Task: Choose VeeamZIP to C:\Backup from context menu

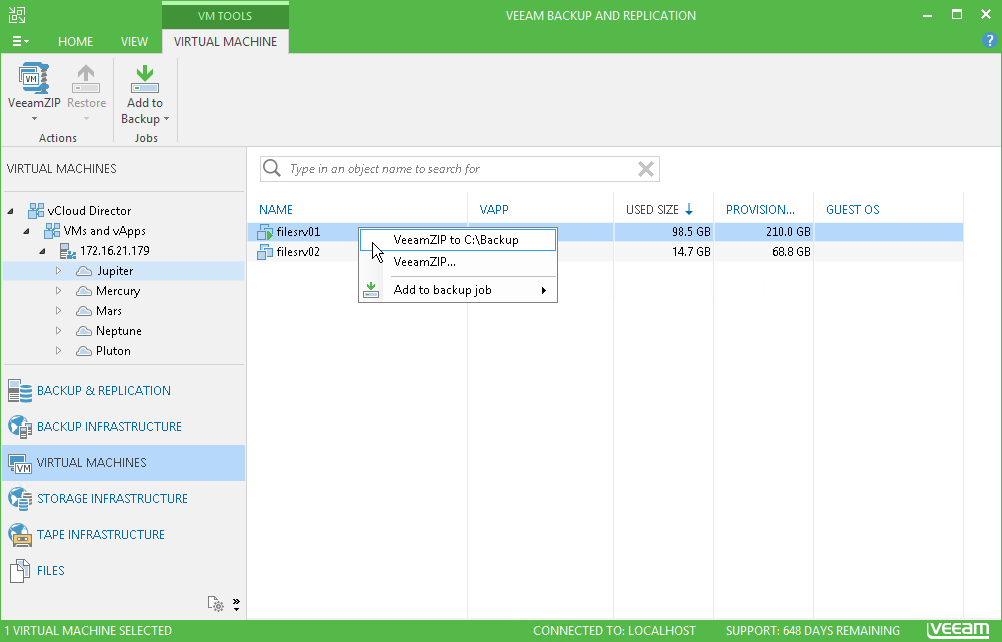Action: tap(456, 240)
